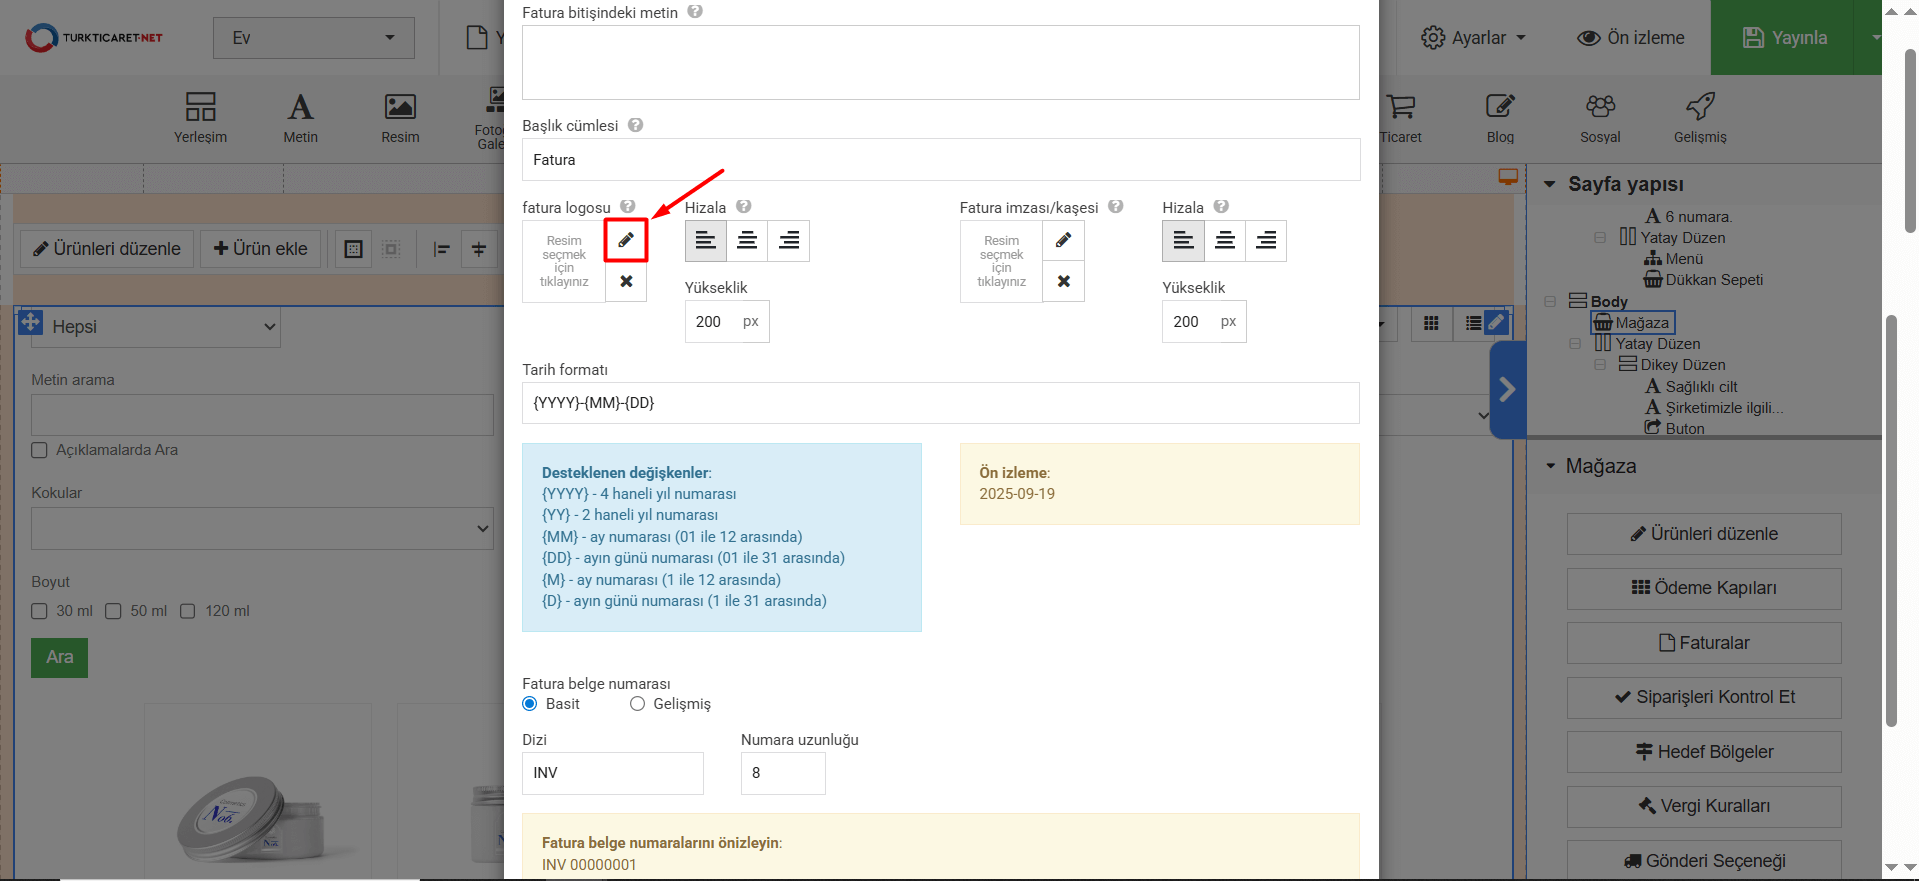Click the Faturalar button
The image size is (1919, 881).
pyautogui.click(x=1703, y=643)
